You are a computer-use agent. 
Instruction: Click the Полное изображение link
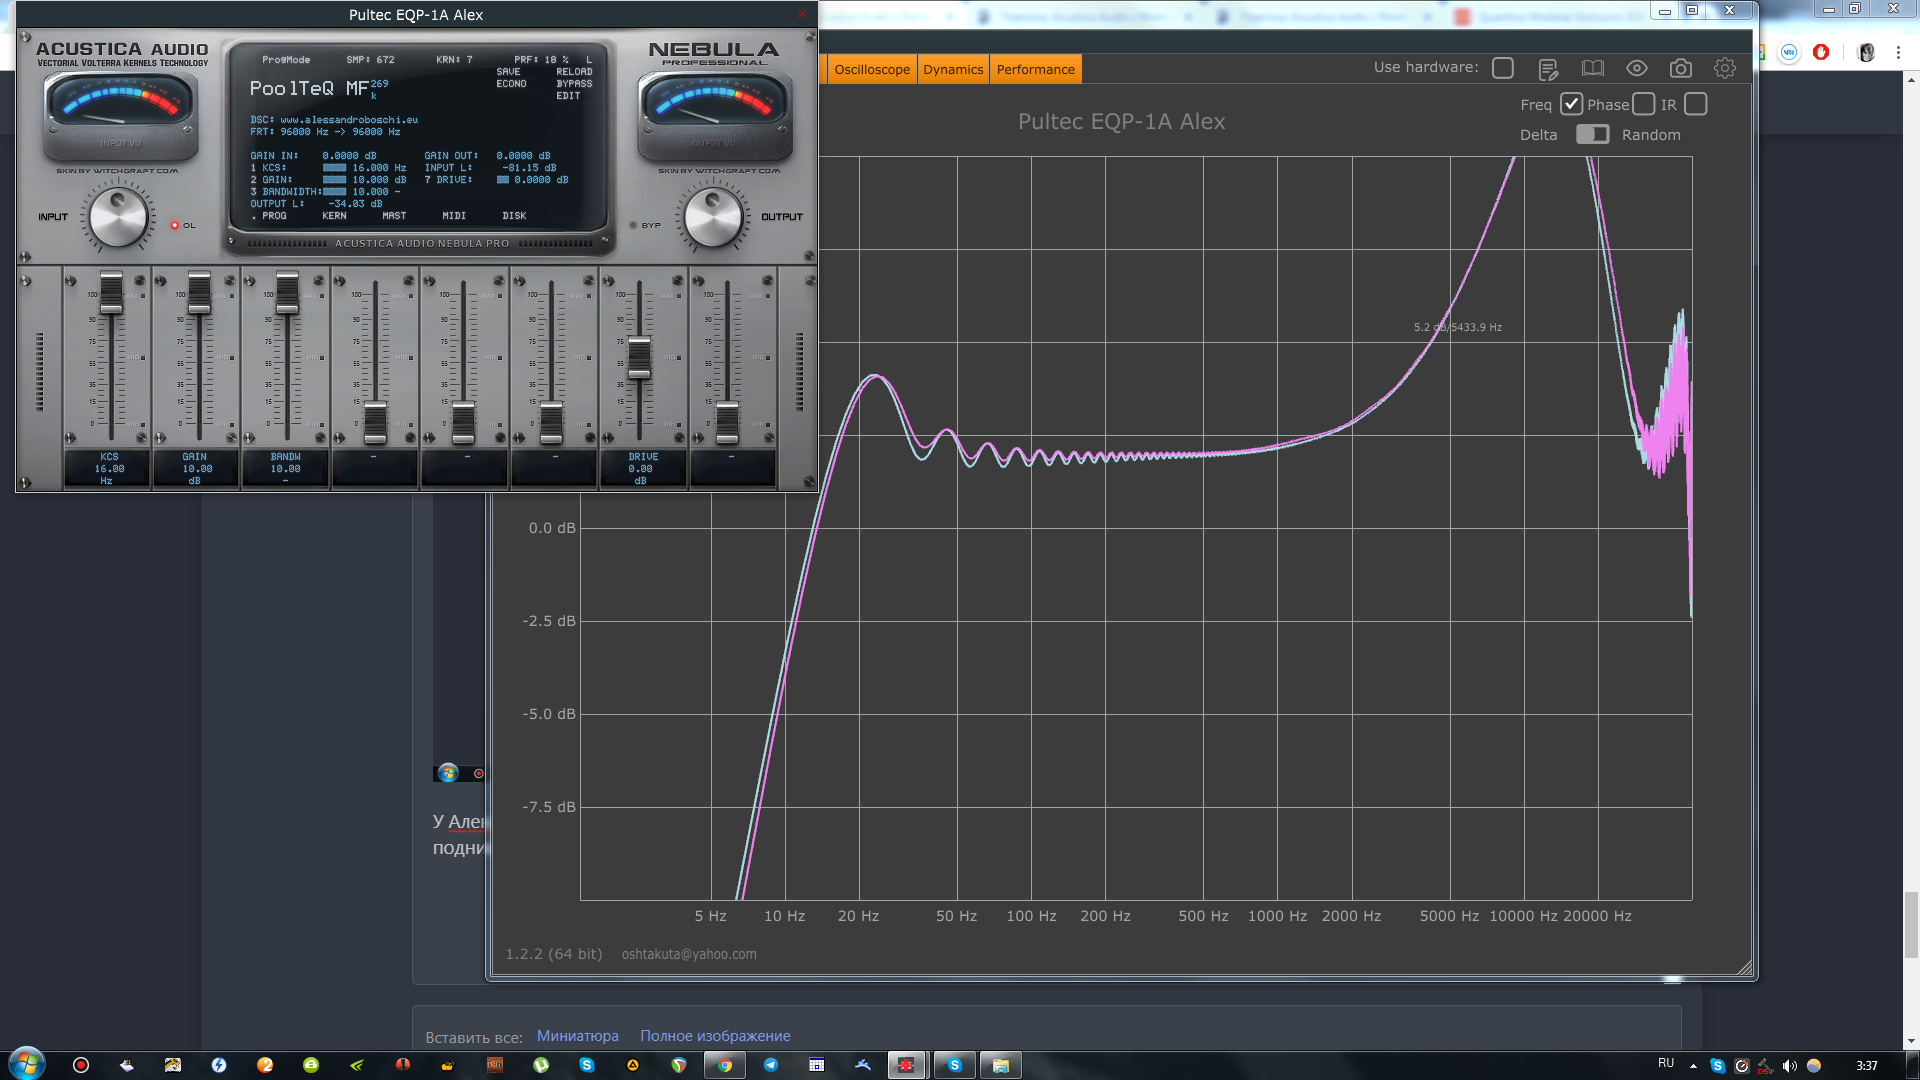click(x=715, y=1036)
